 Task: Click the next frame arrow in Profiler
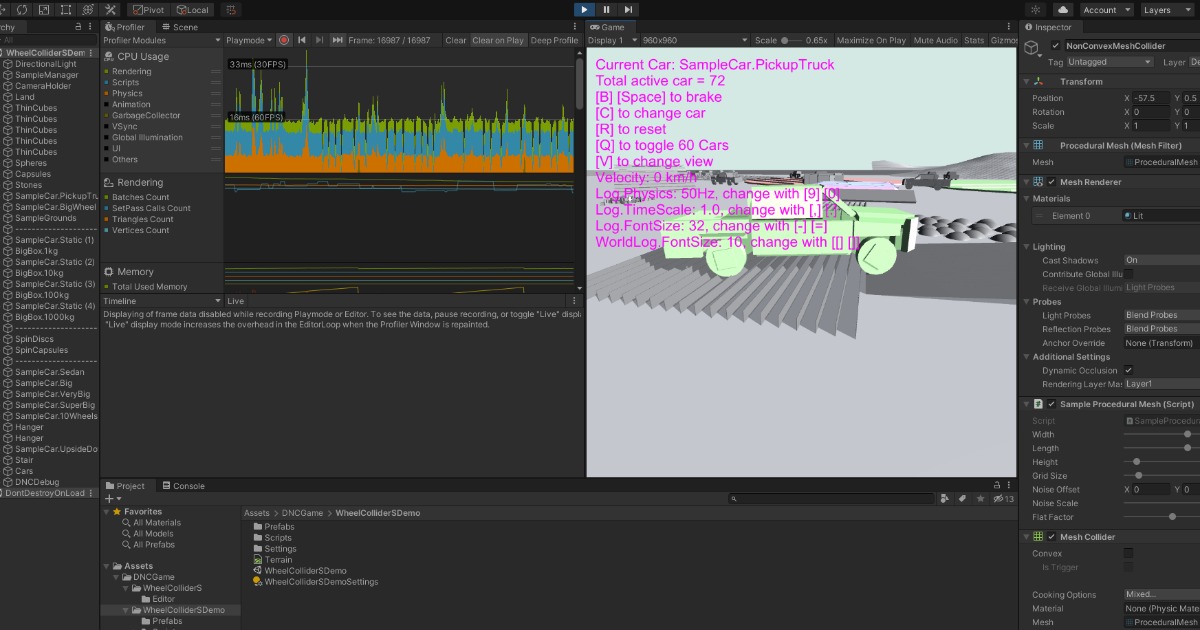click(x=319, y=40)
